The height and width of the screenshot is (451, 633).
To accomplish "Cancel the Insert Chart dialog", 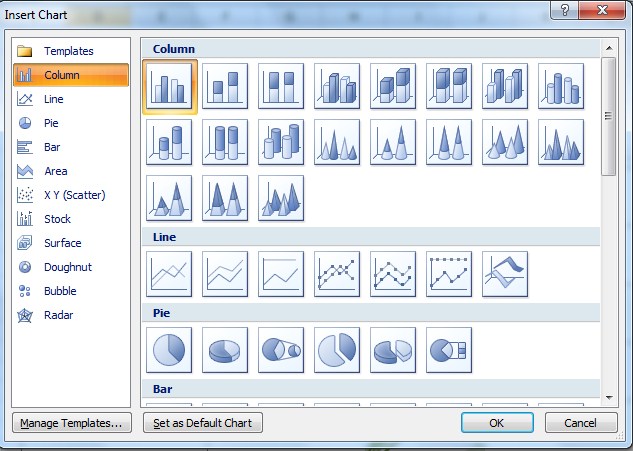I will tap(581, 423).
